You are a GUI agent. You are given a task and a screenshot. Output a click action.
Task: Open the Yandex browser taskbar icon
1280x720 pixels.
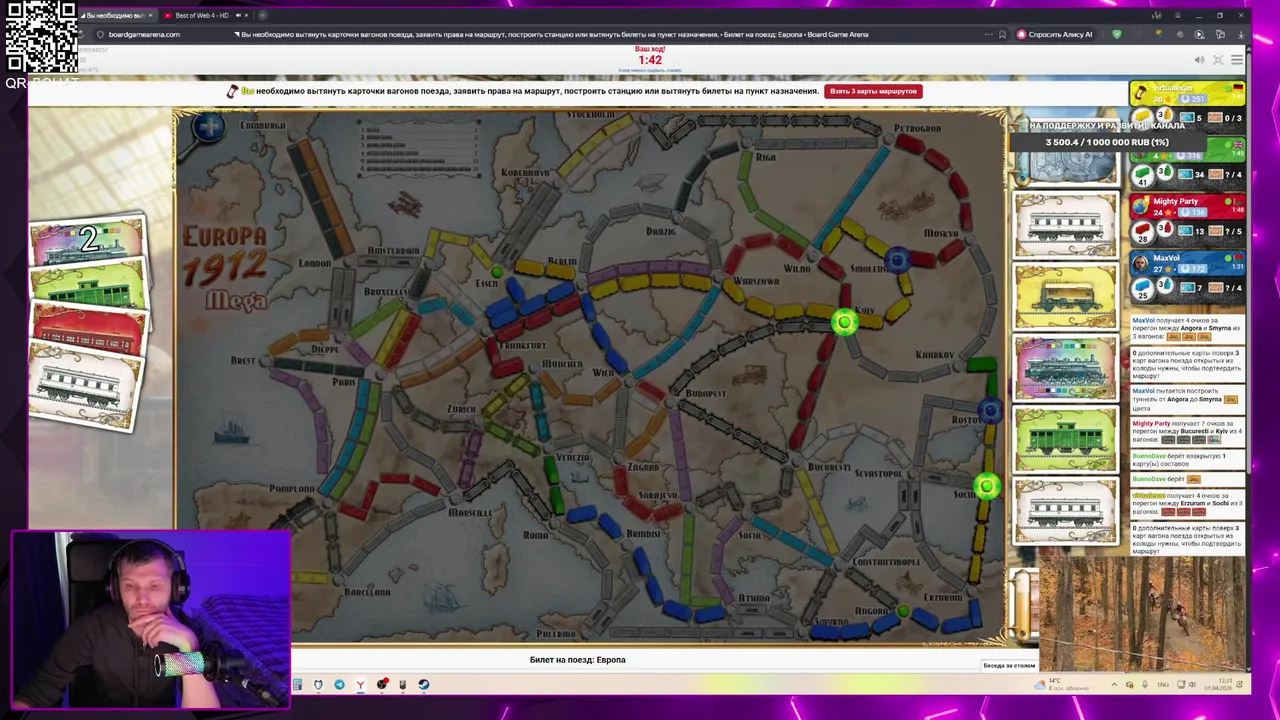[x=360, y=685]
